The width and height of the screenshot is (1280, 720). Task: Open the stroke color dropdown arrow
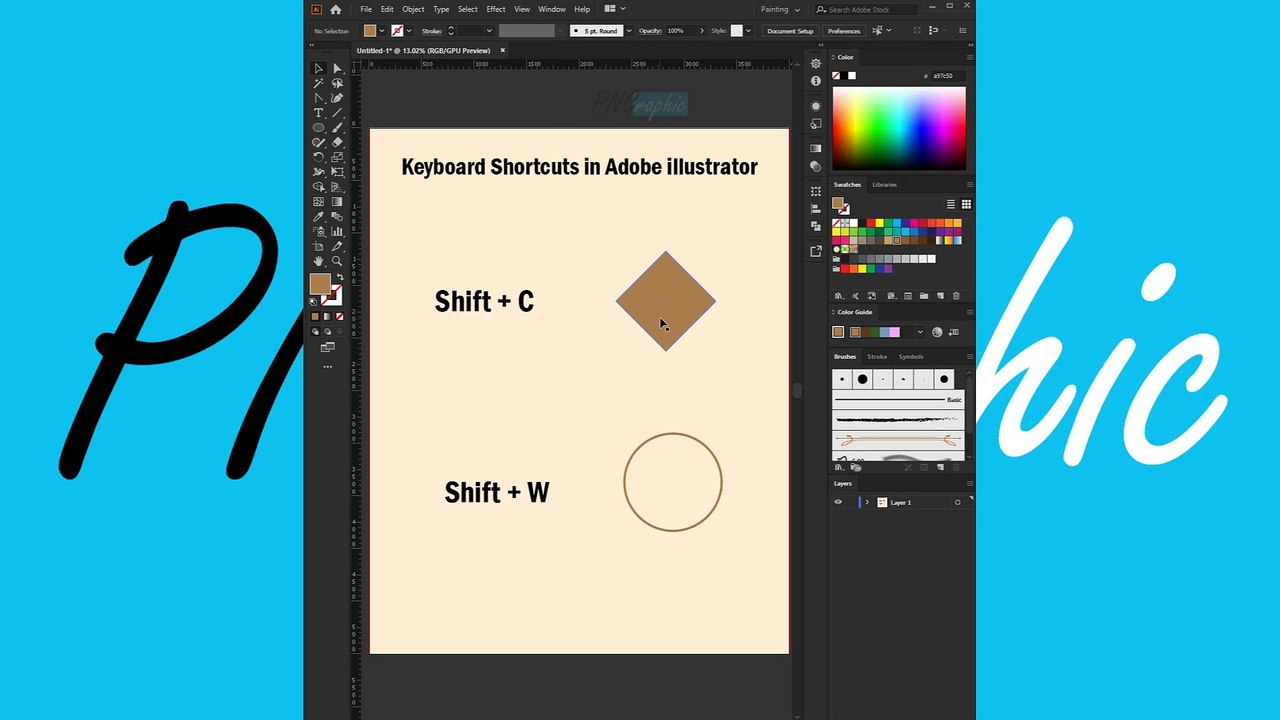(x=409, y=31)
